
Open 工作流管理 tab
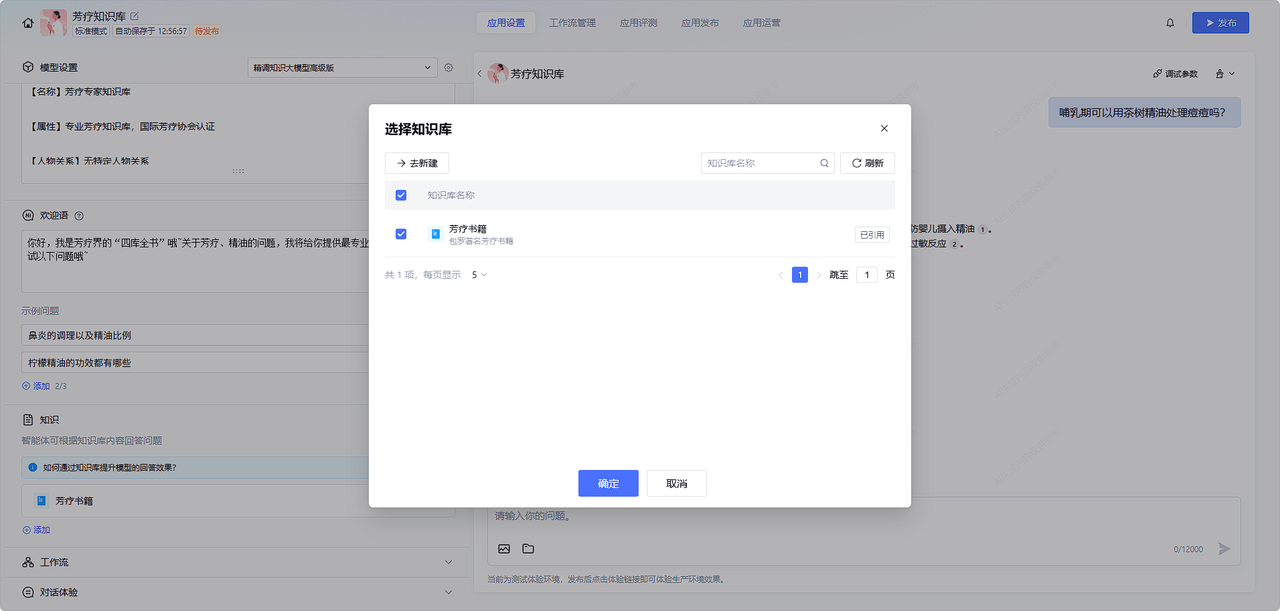click(x=572, y=23)
